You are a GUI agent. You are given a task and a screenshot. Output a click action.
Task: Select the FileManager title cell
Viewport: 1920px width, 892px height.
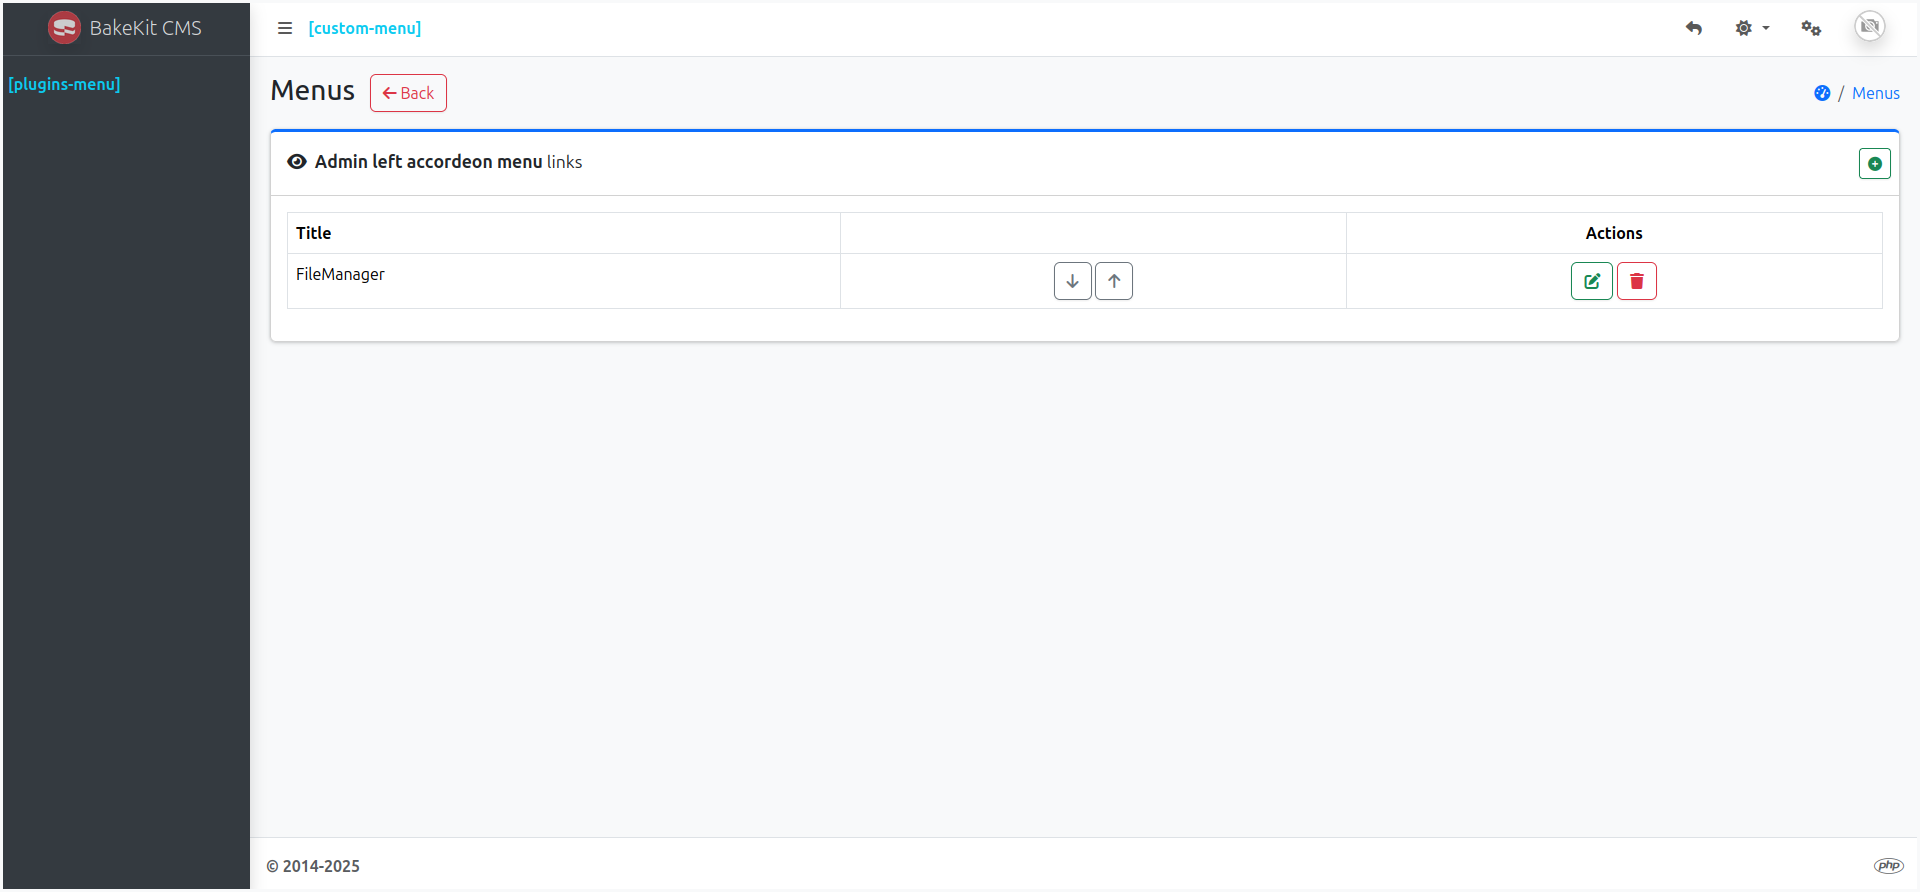(564, 281)
